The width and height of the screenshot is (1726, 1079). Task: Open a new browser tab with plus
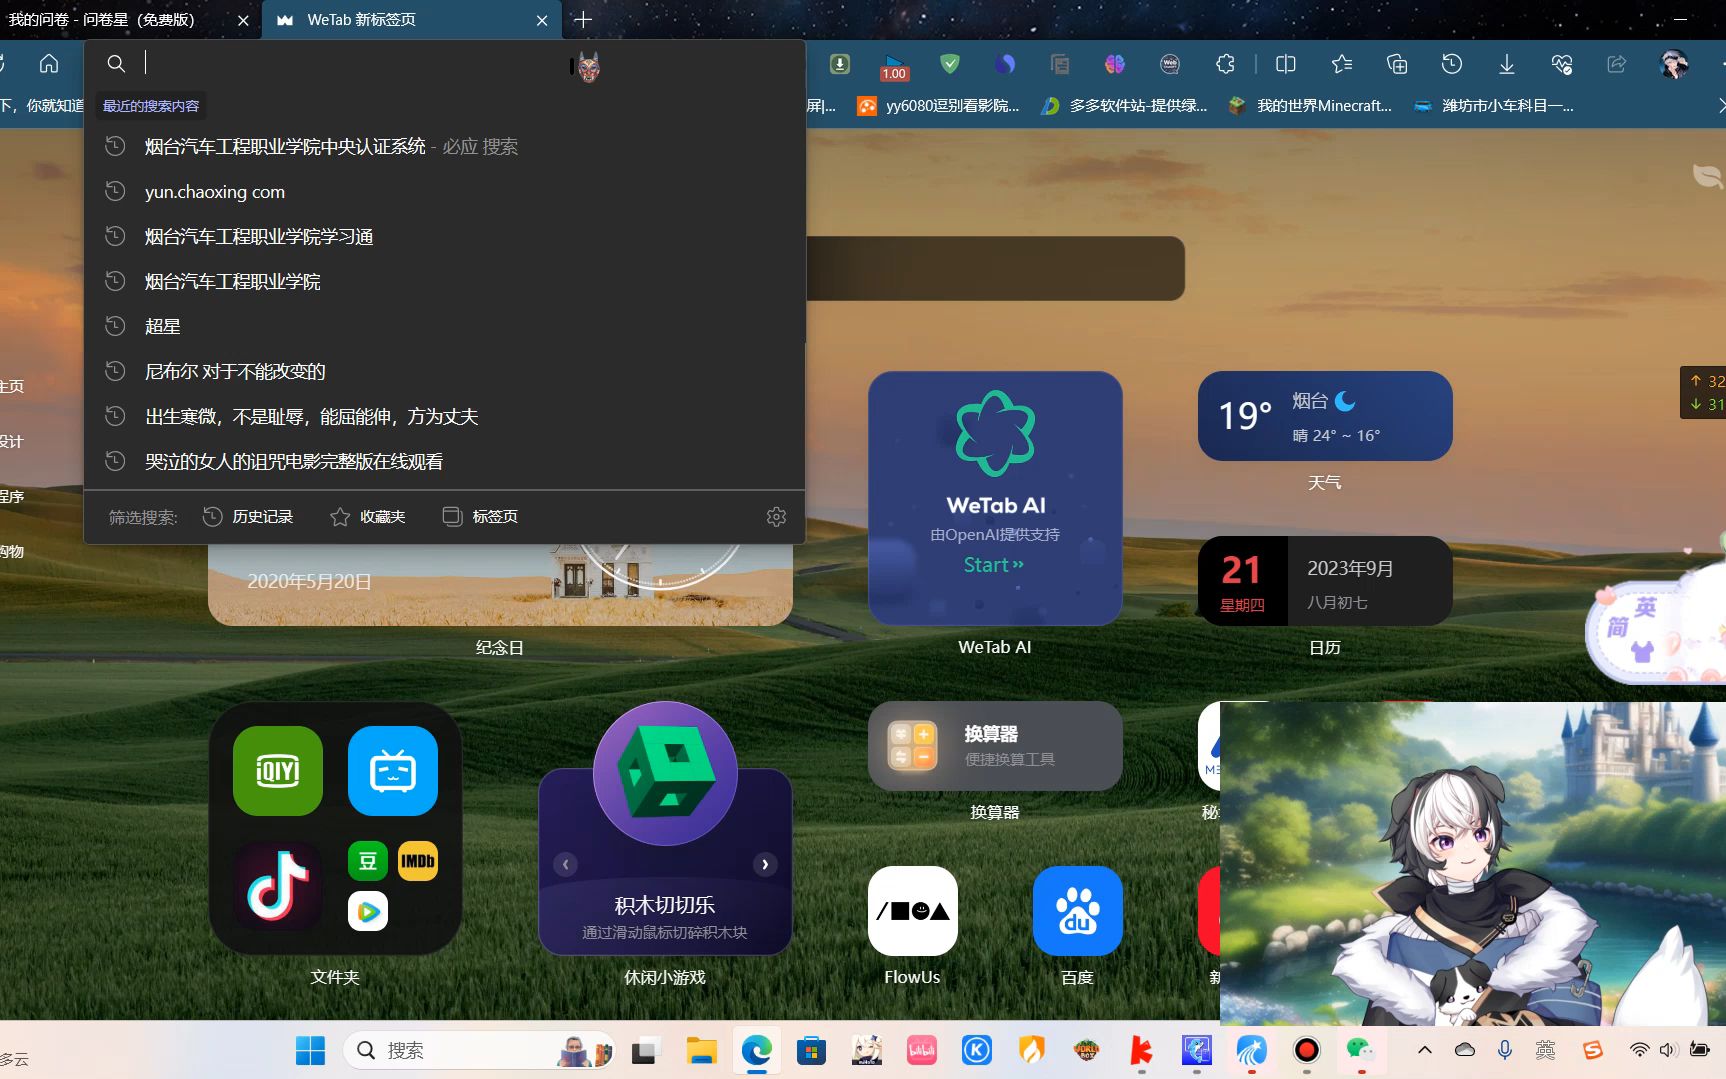pos(583,20)
